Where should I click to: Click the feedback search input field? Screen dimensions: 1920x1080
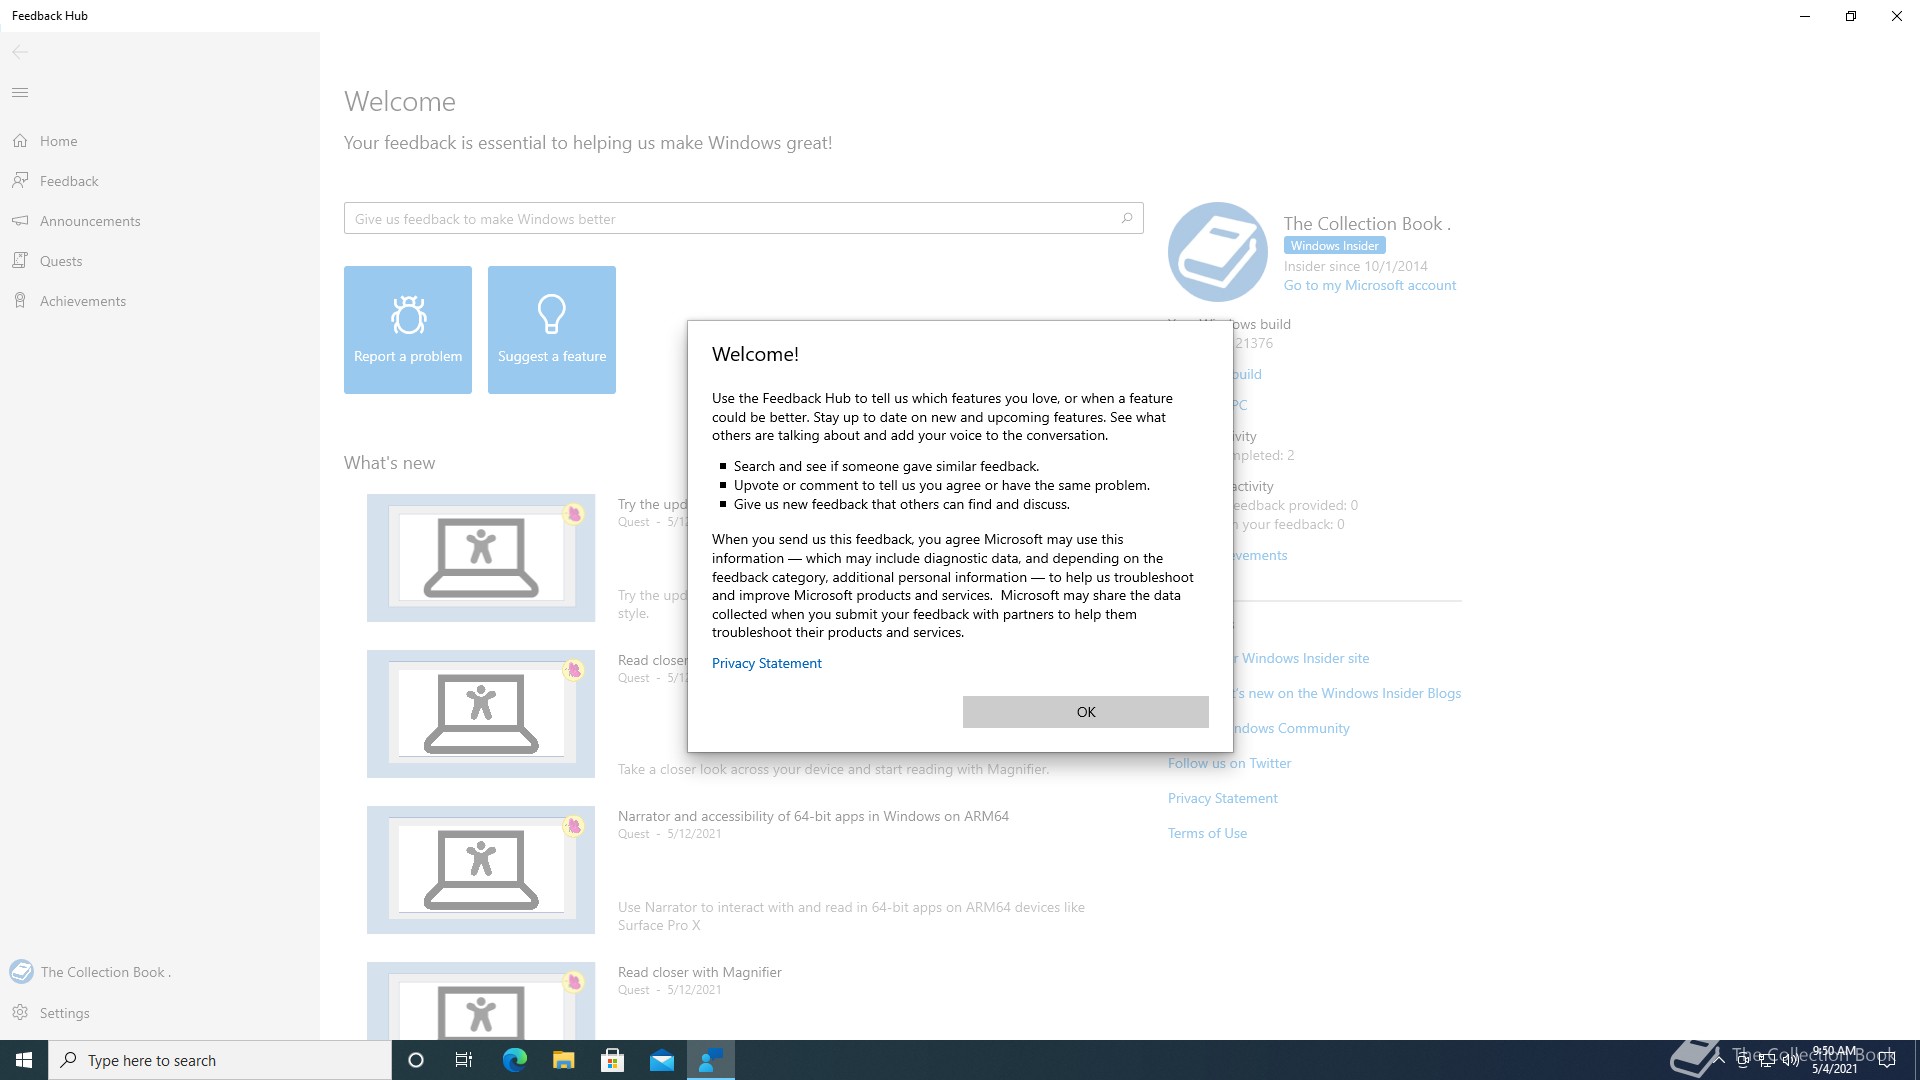(743, 218)
